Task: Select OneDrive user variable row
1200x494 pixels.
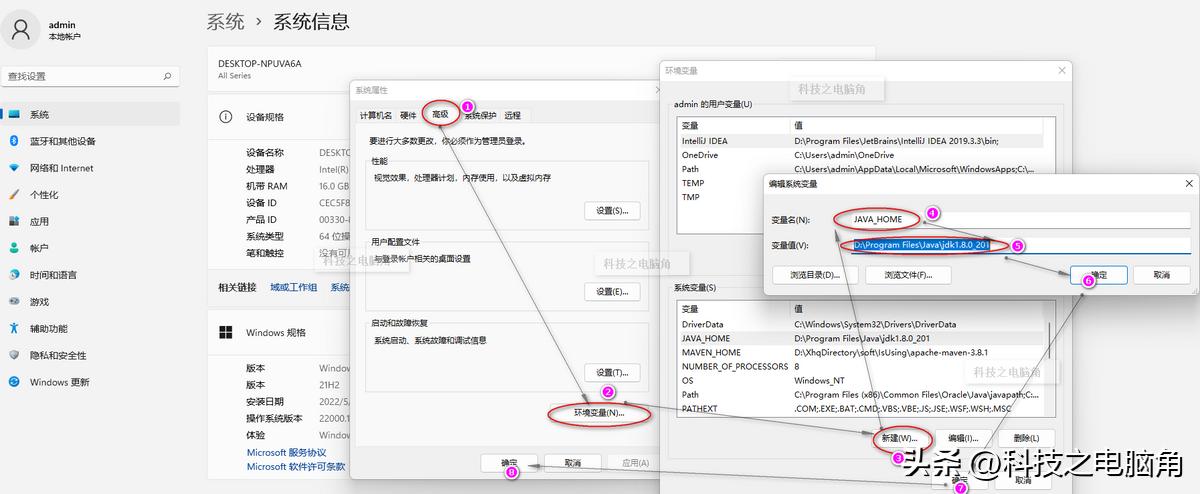Action: point(860,155)
